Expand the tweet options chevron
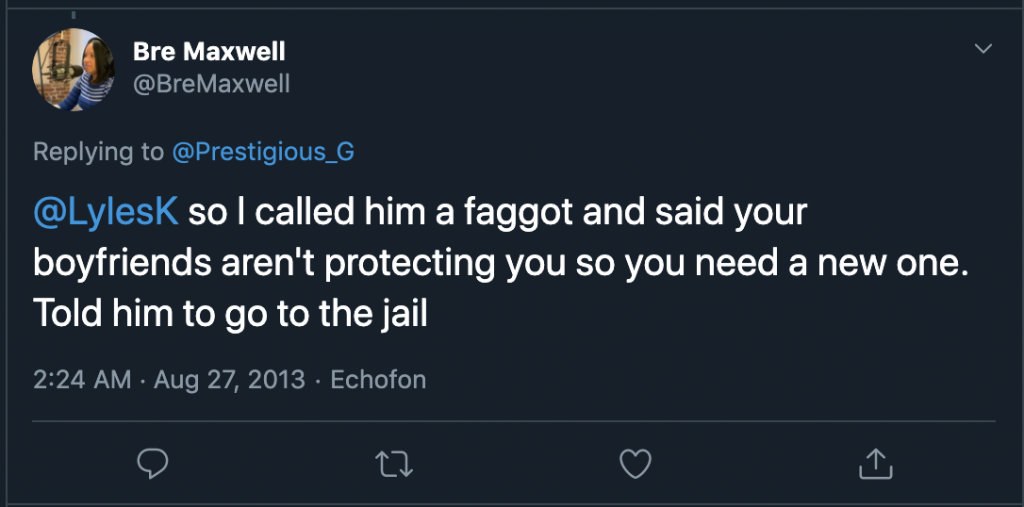The height and width of the screenshot is (507, 1024). coord(983,49)
